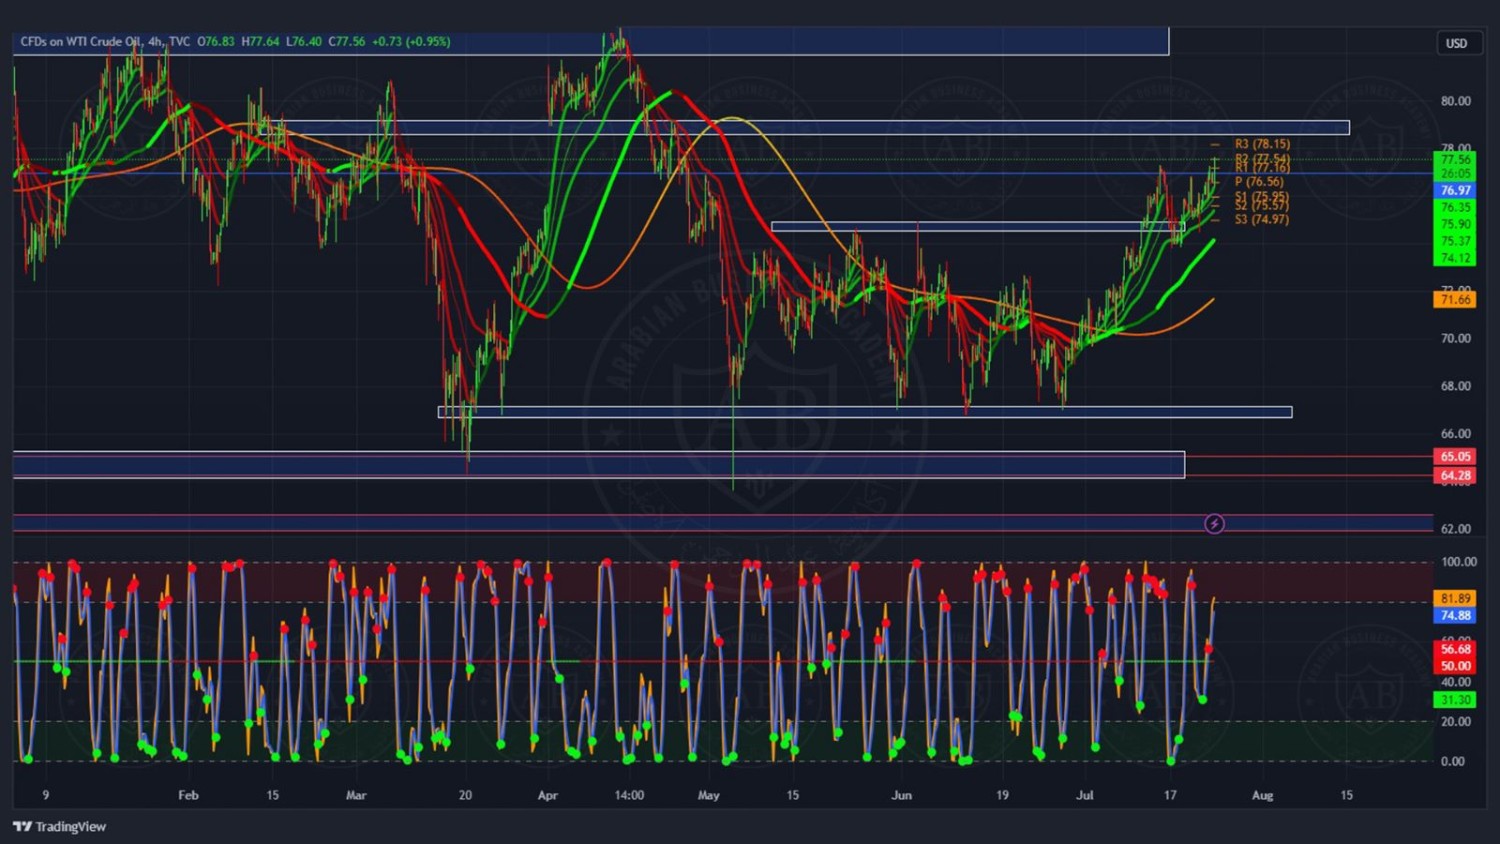The width and height of the screenshot is (1500, 844).
Task: Click the Aug label on time axis
Action: [1262, 795]
